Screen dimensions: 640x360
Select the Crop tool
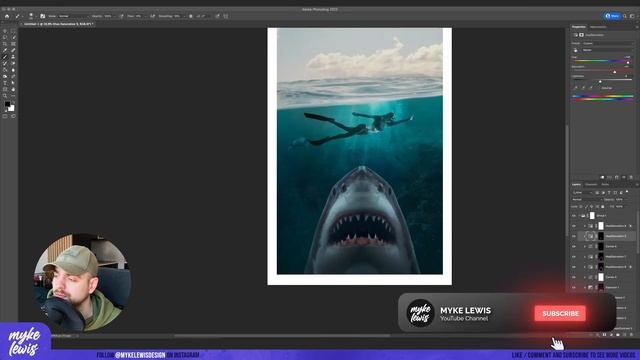tap(5, 44)
